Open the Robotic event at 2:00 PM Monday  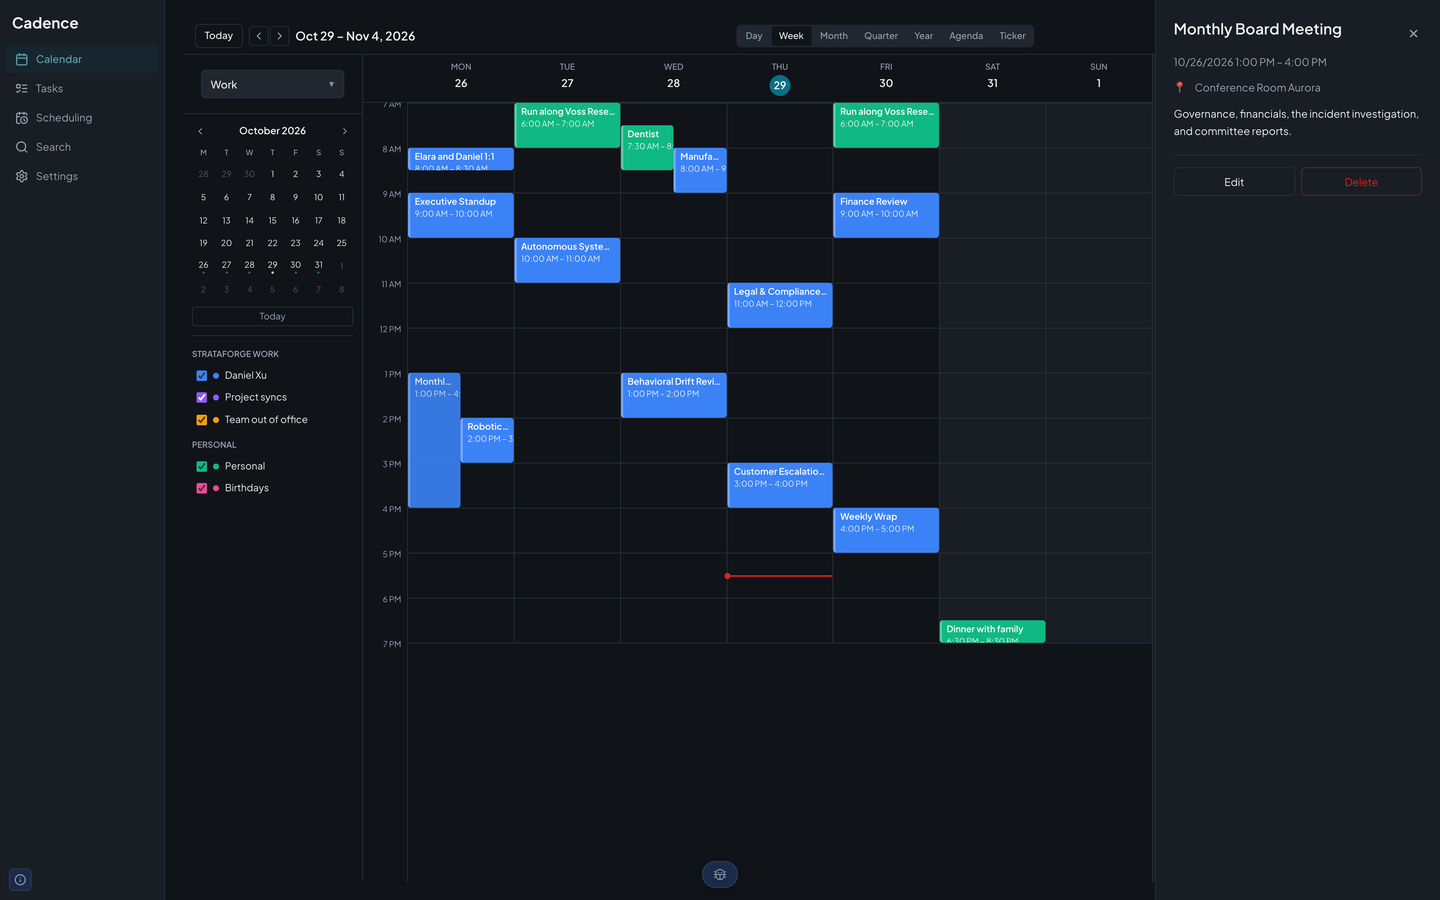tap(487, 440)
